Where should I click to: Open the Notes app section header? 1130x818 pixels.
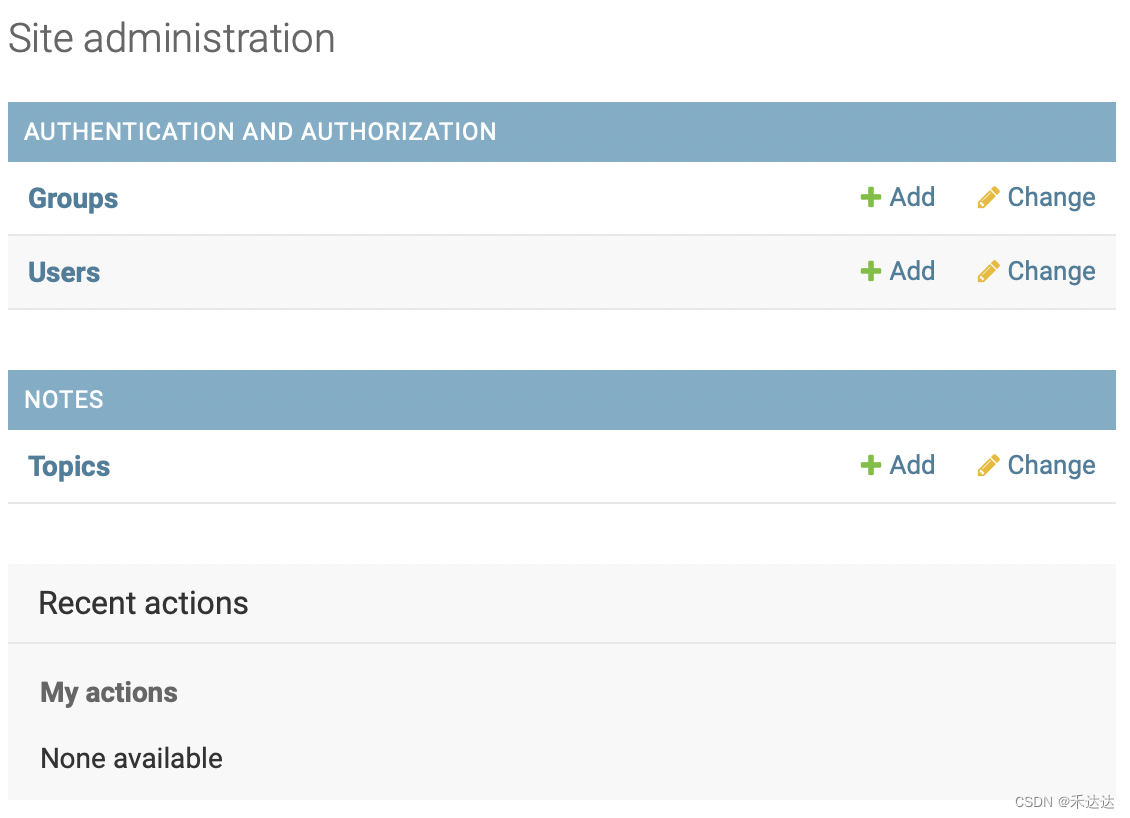tap(64, 400)
